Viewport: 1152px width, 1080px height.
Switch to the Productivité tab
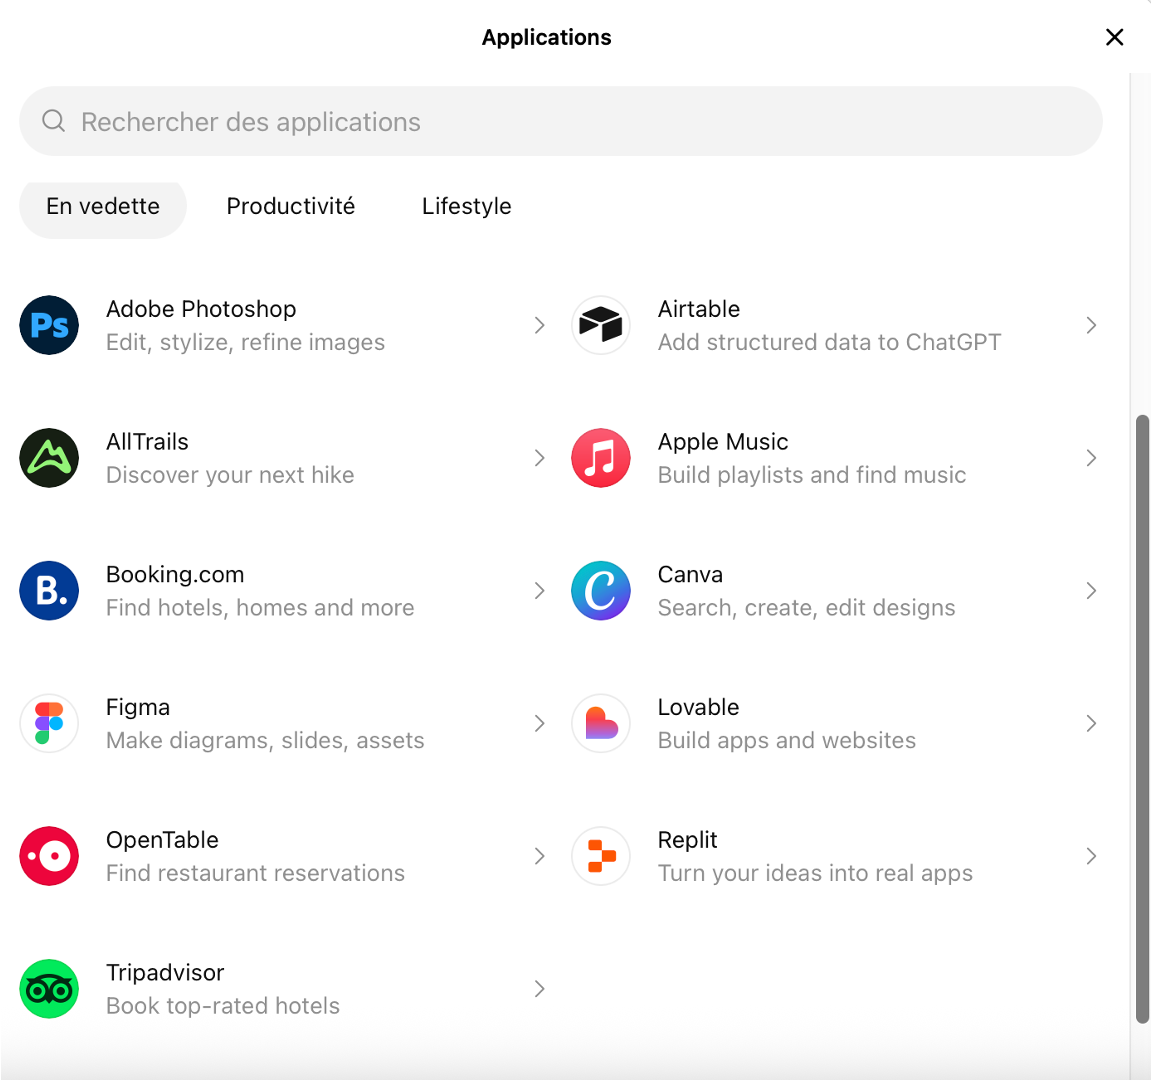click(x=291, y=206)
